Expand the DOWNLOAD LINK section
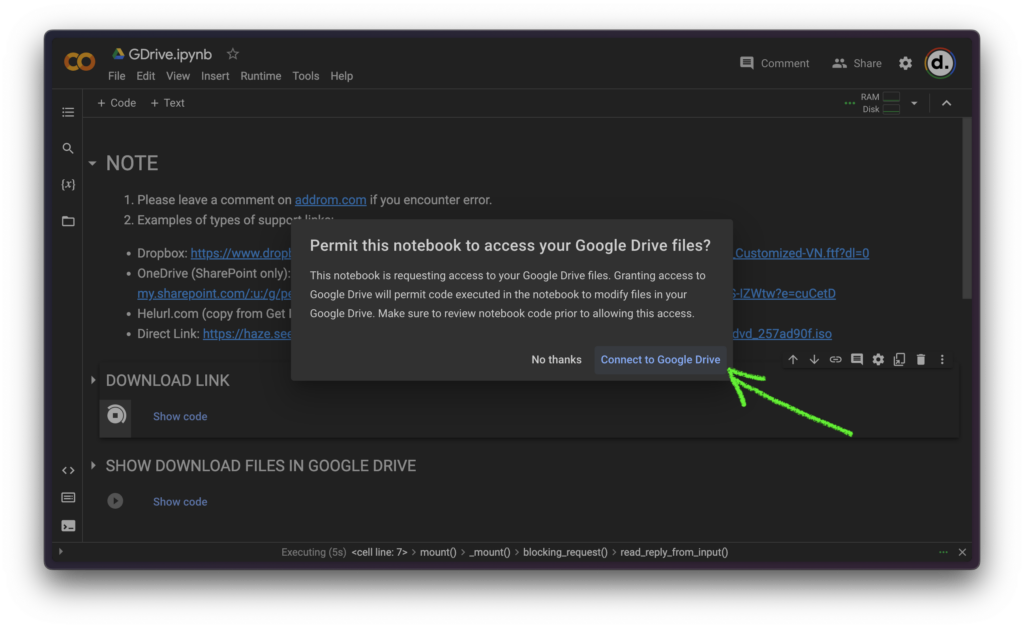 tap(93, 380)
